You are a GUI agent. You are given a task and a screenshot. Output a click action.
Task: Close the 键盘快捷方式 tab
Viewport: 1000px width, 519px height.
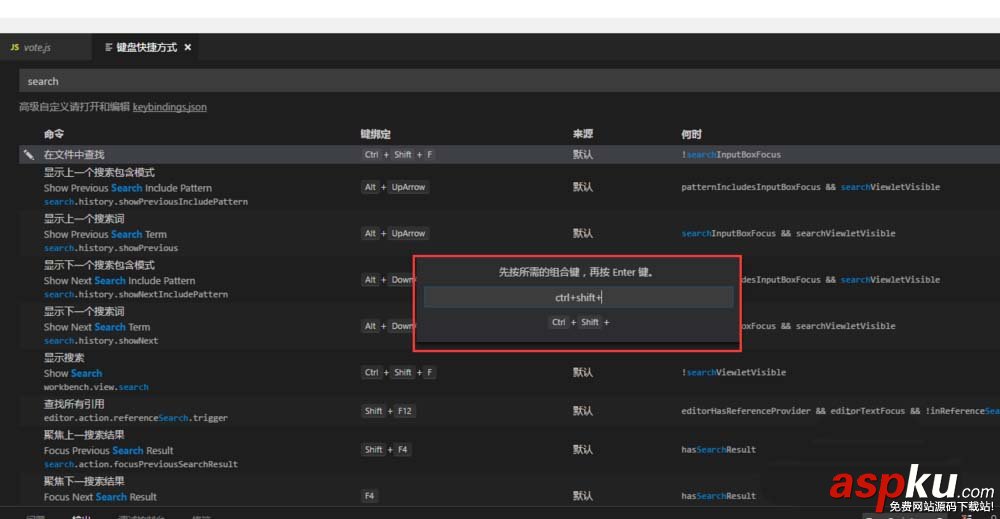[x=188, y=47]
